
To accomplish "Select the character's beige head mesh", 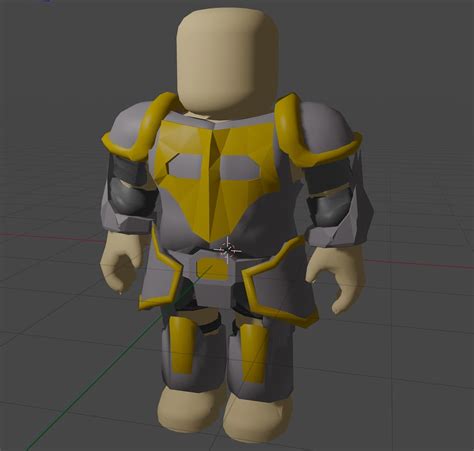I will click(x=228, y=62).
